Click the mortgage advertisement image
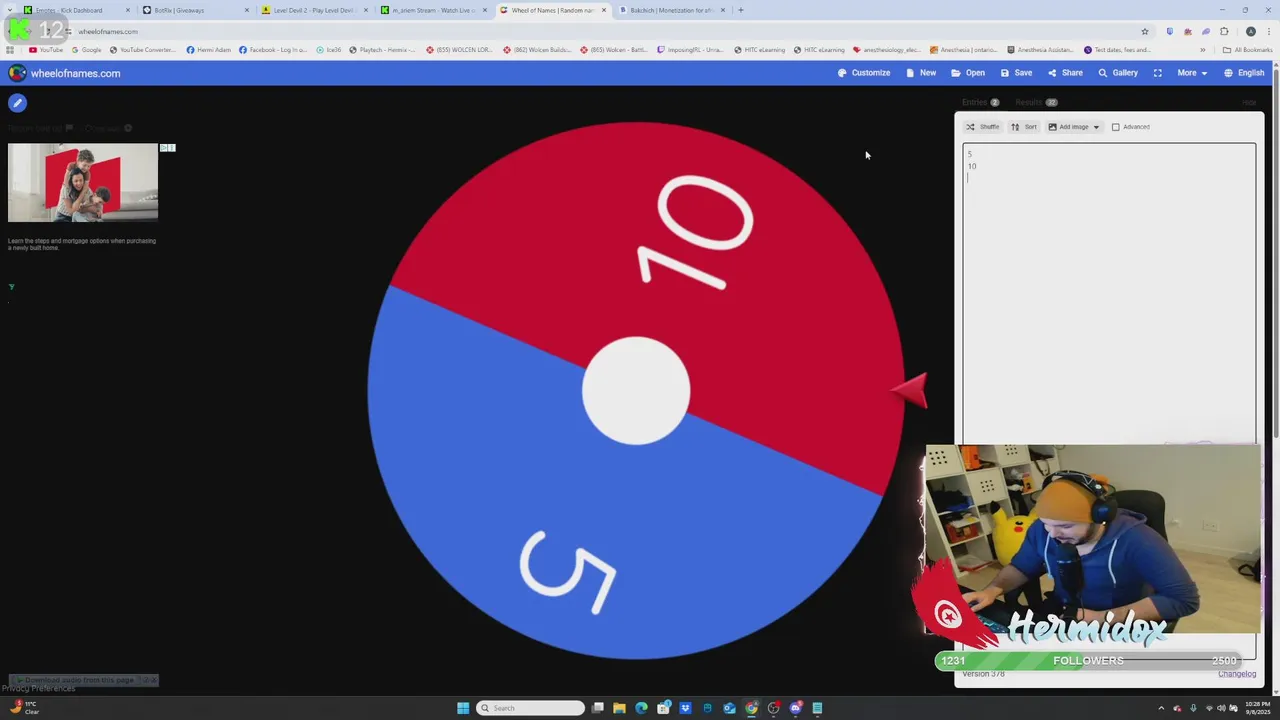Image resolution: width=1280 pixels, height=720 pixels. (x=83, y=183)
